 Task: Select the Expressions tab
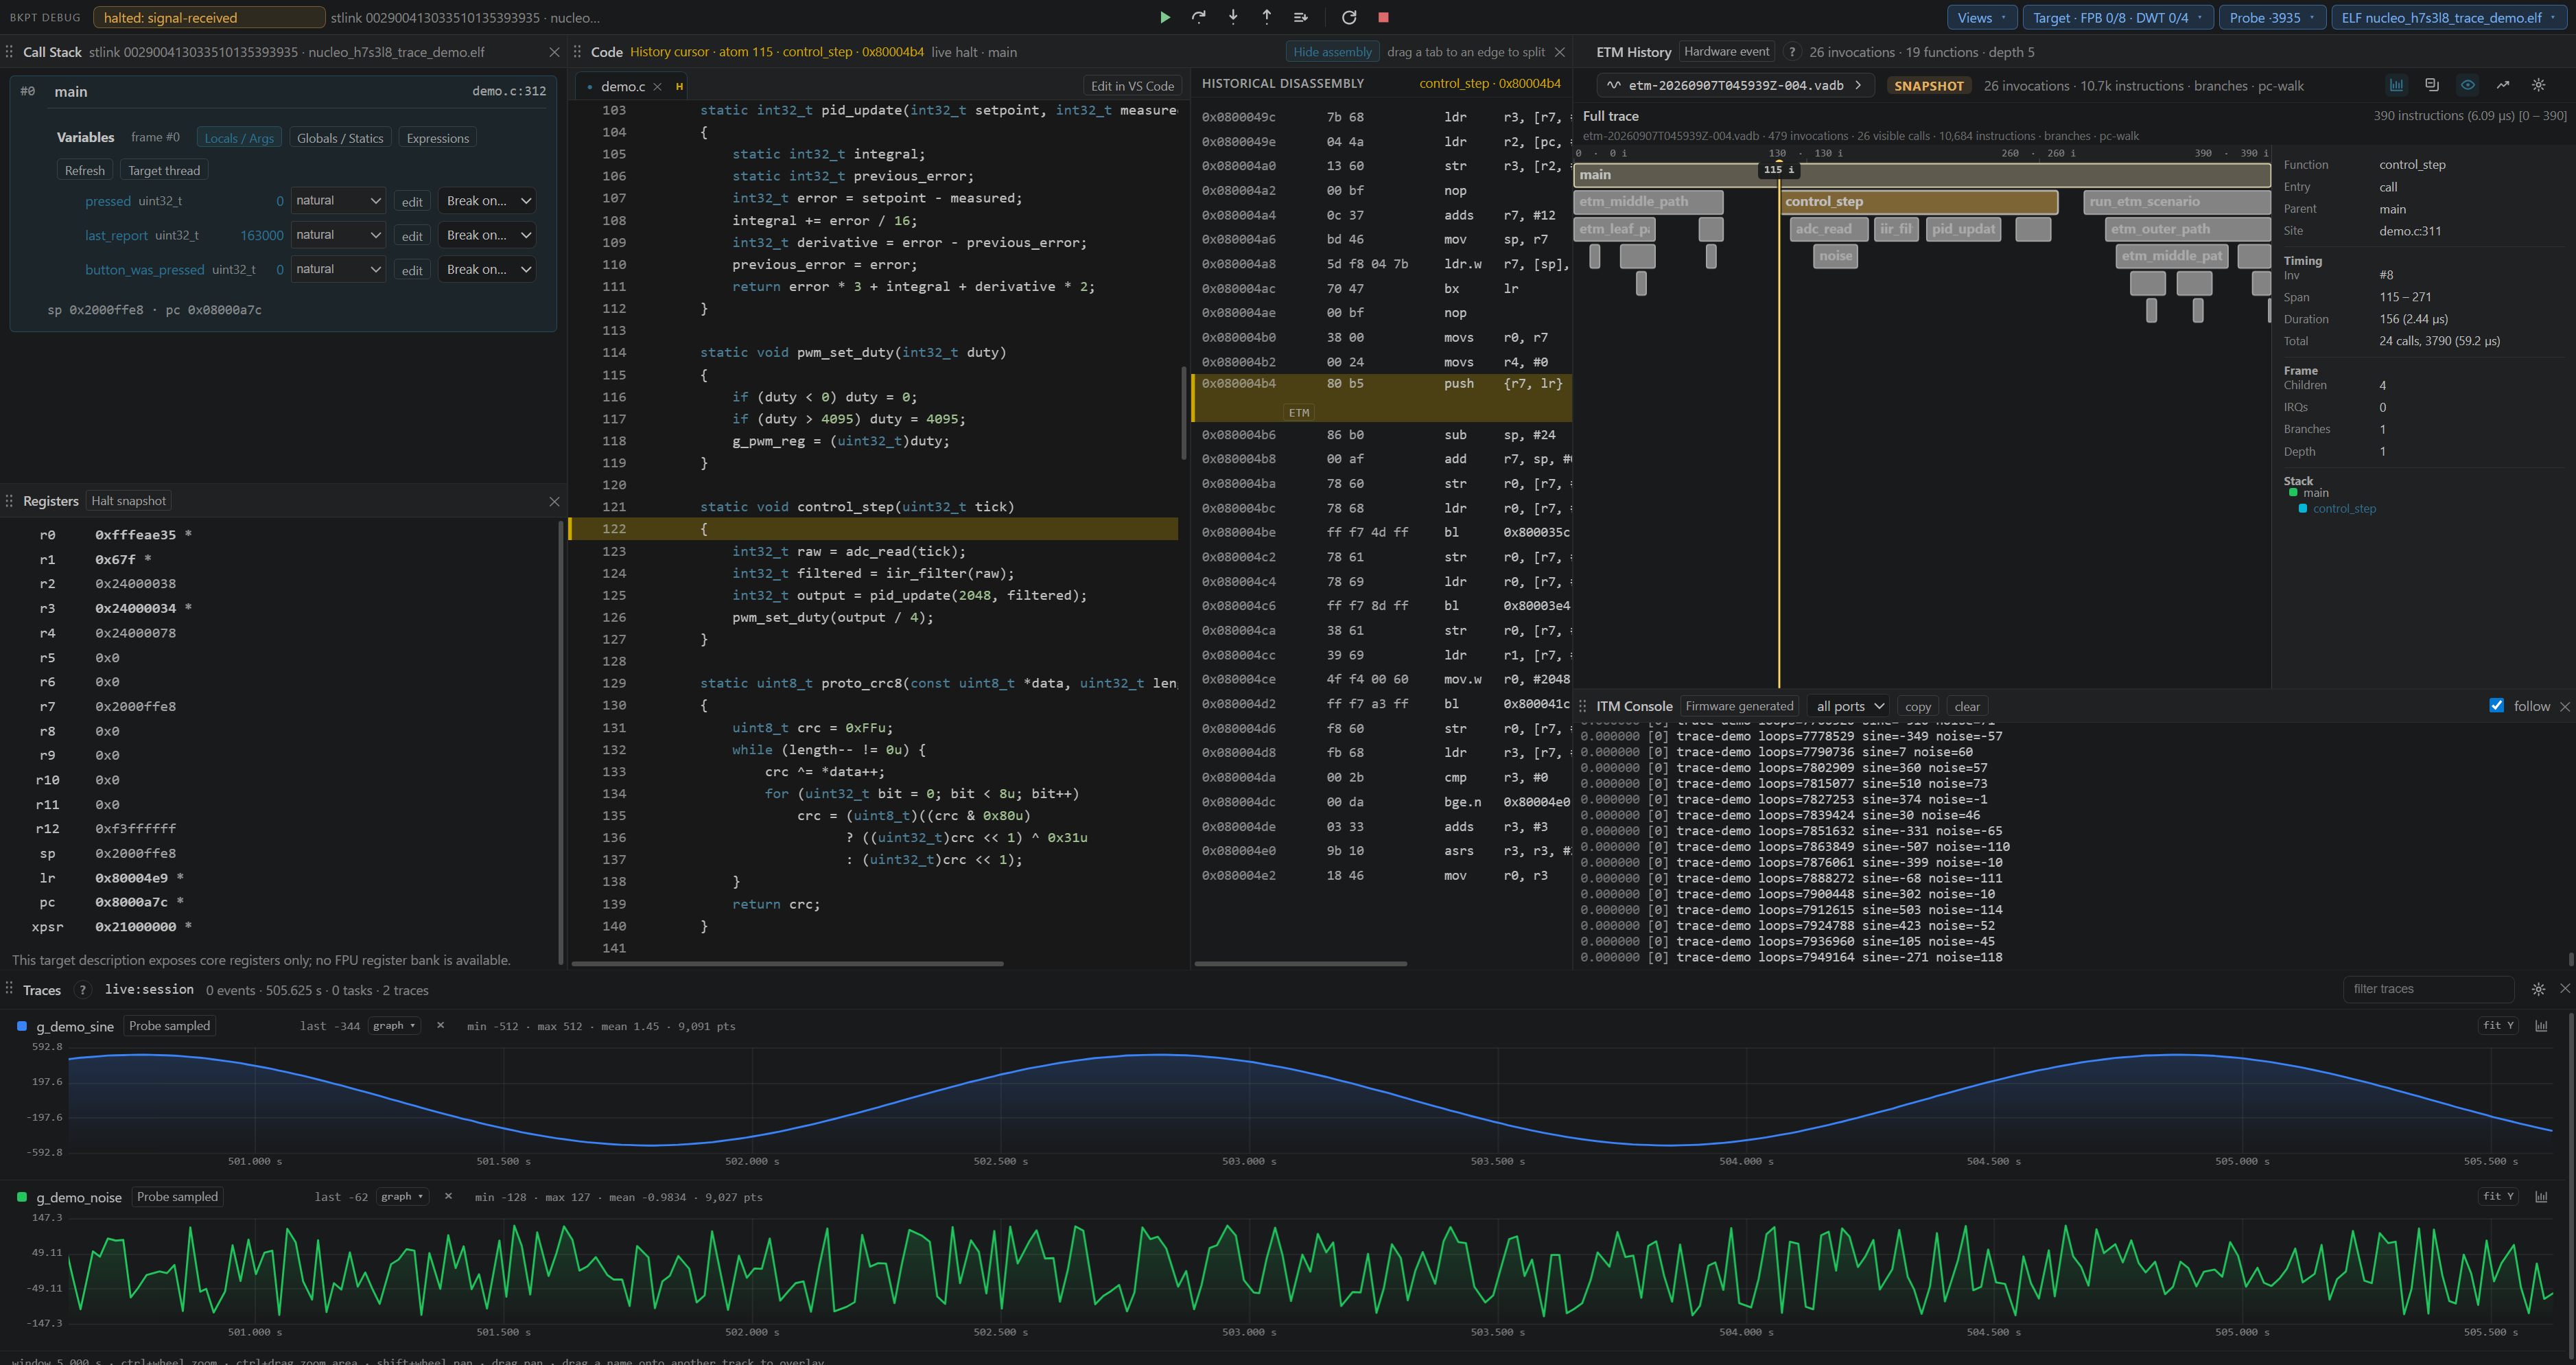438,138
